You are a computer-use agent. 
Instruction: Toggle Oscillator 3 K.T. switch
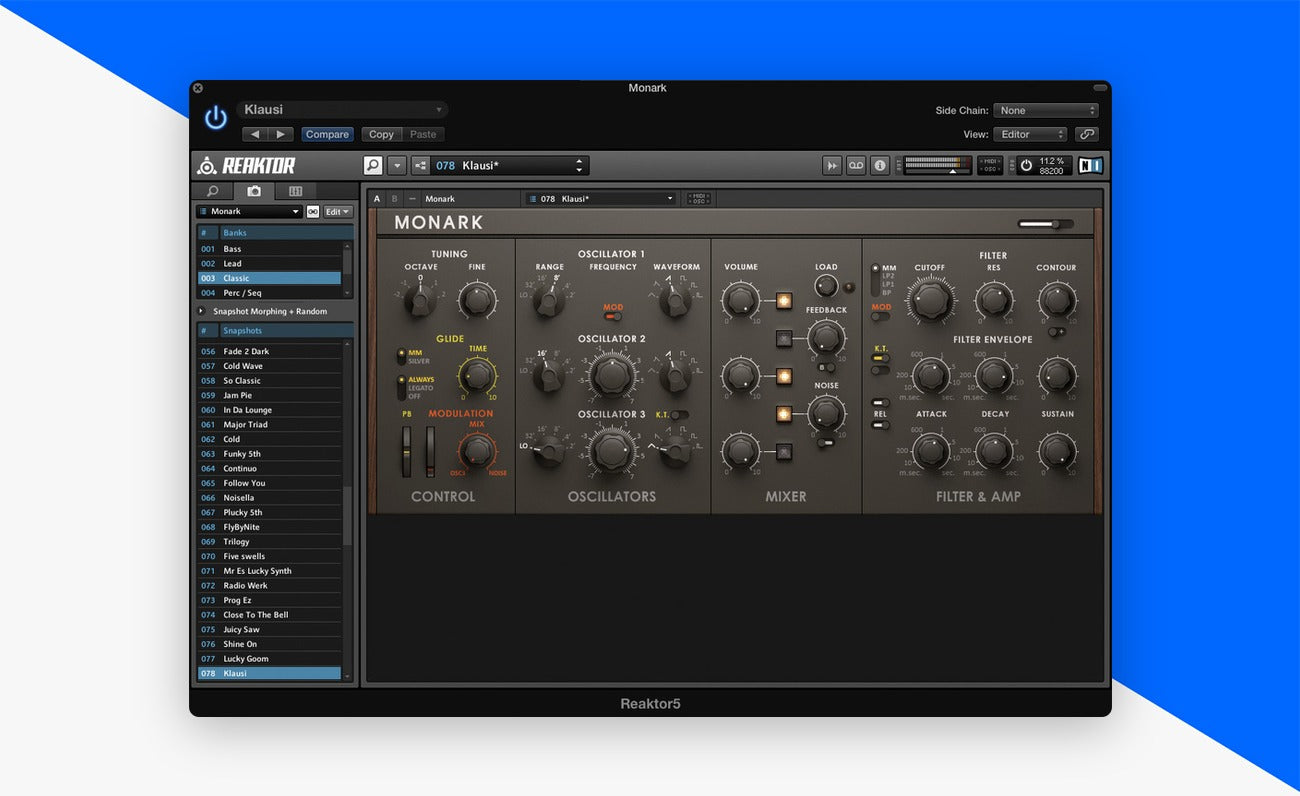(x=680, y=414)
